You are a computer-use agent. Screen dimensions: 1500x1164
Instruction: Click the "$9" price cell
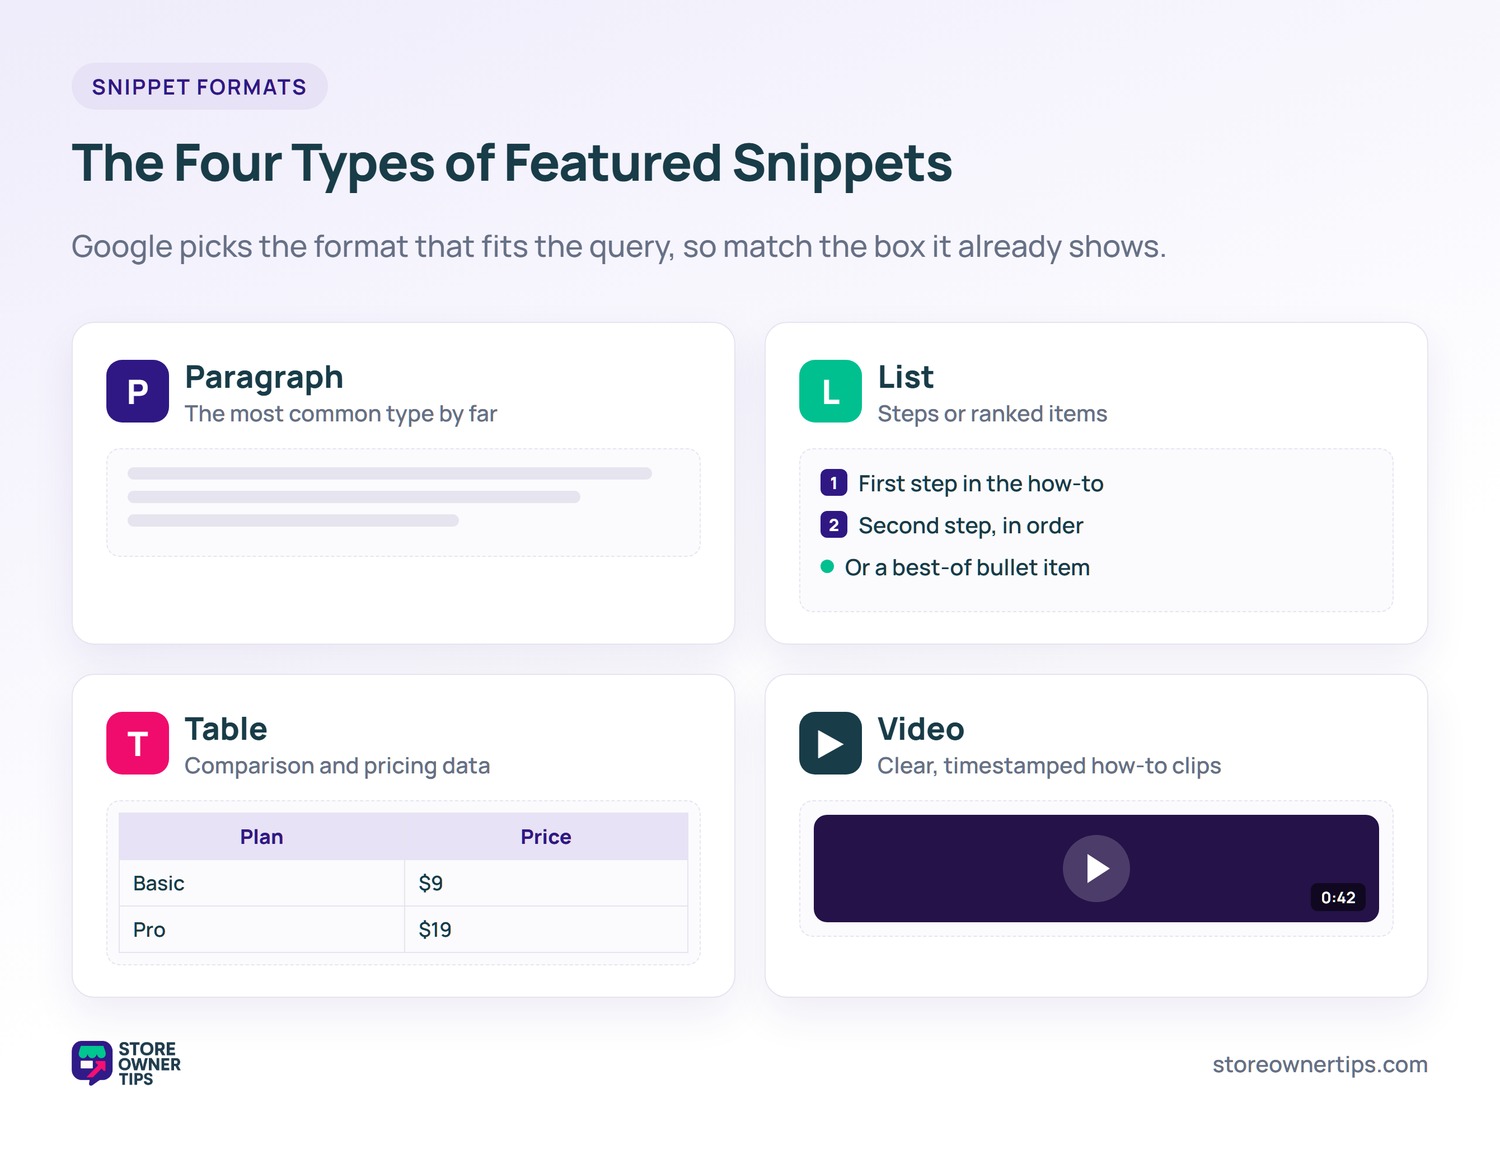[x=546, y=883]
